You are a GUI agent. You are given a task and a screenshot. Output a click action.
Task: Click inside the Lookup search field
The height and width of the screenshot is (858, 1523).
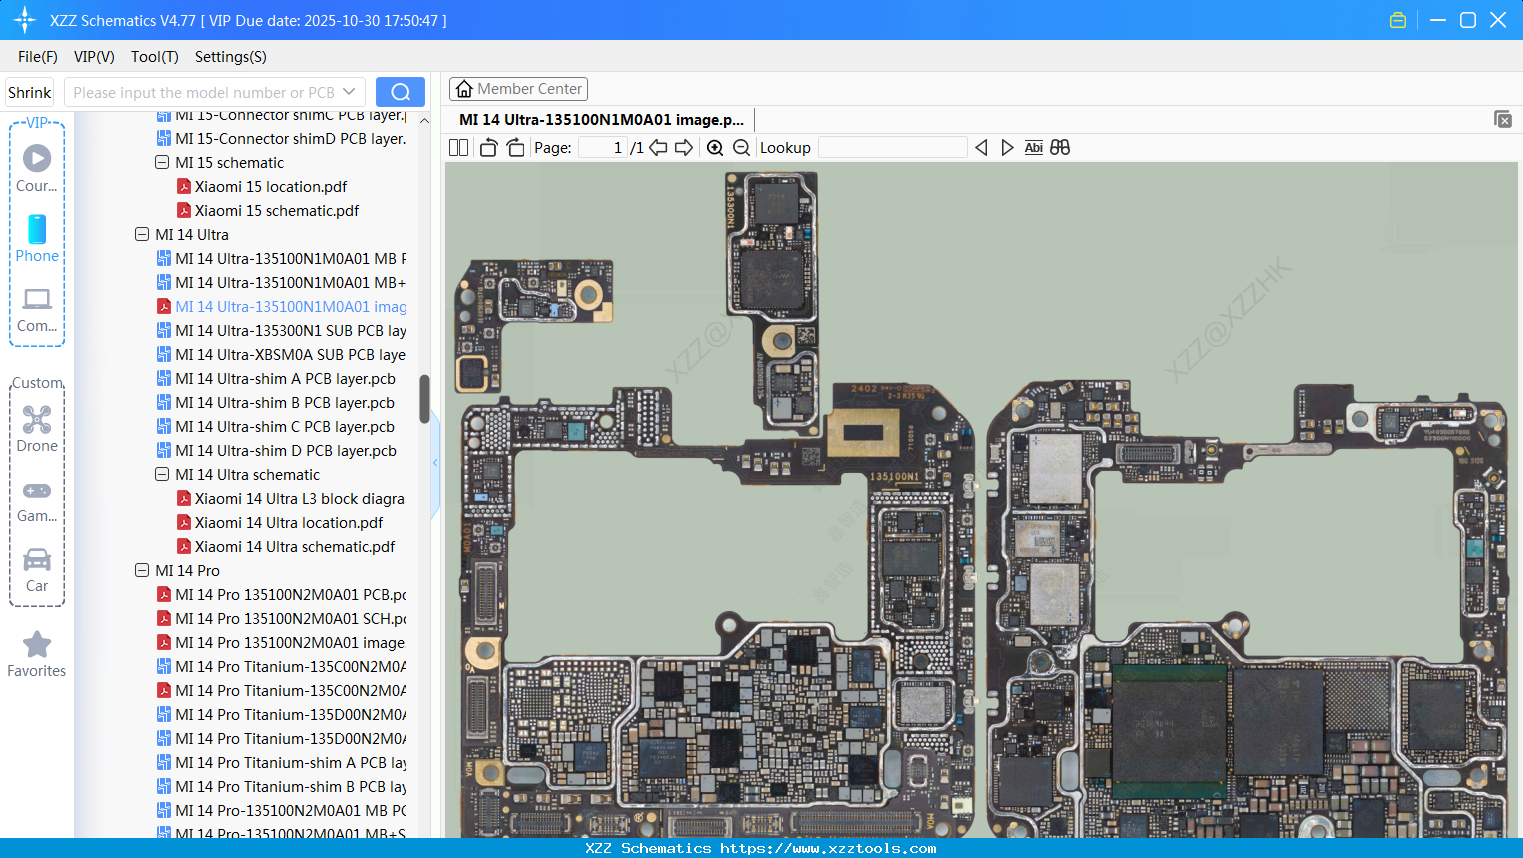tap(892, 147)
